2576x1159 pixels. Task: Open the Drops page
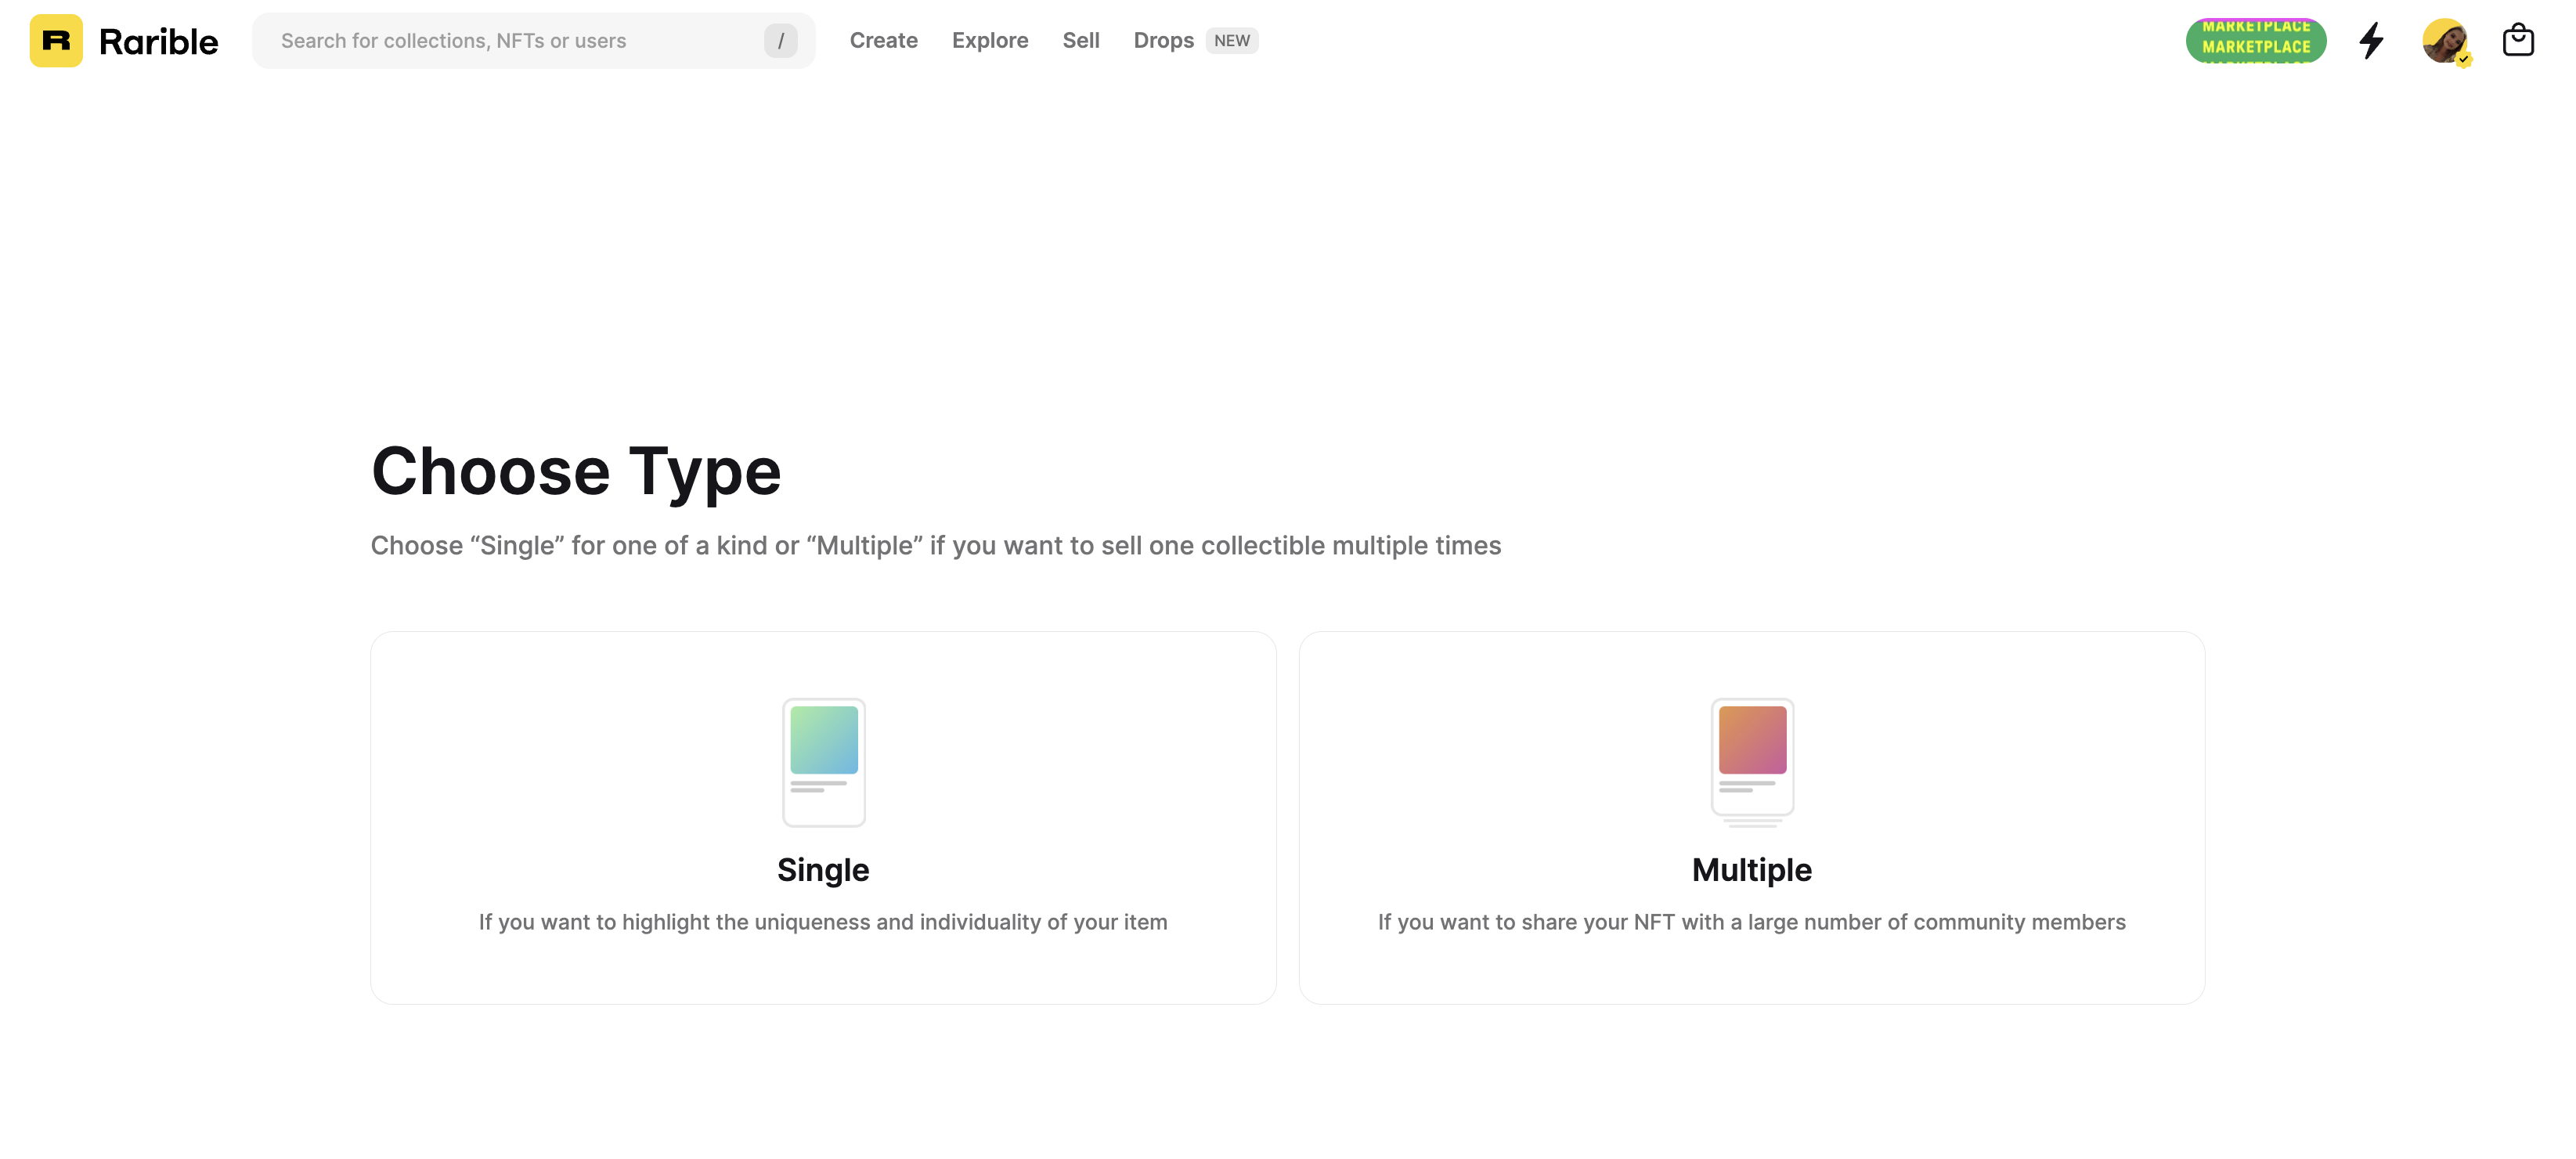(x=1163, y=40)
